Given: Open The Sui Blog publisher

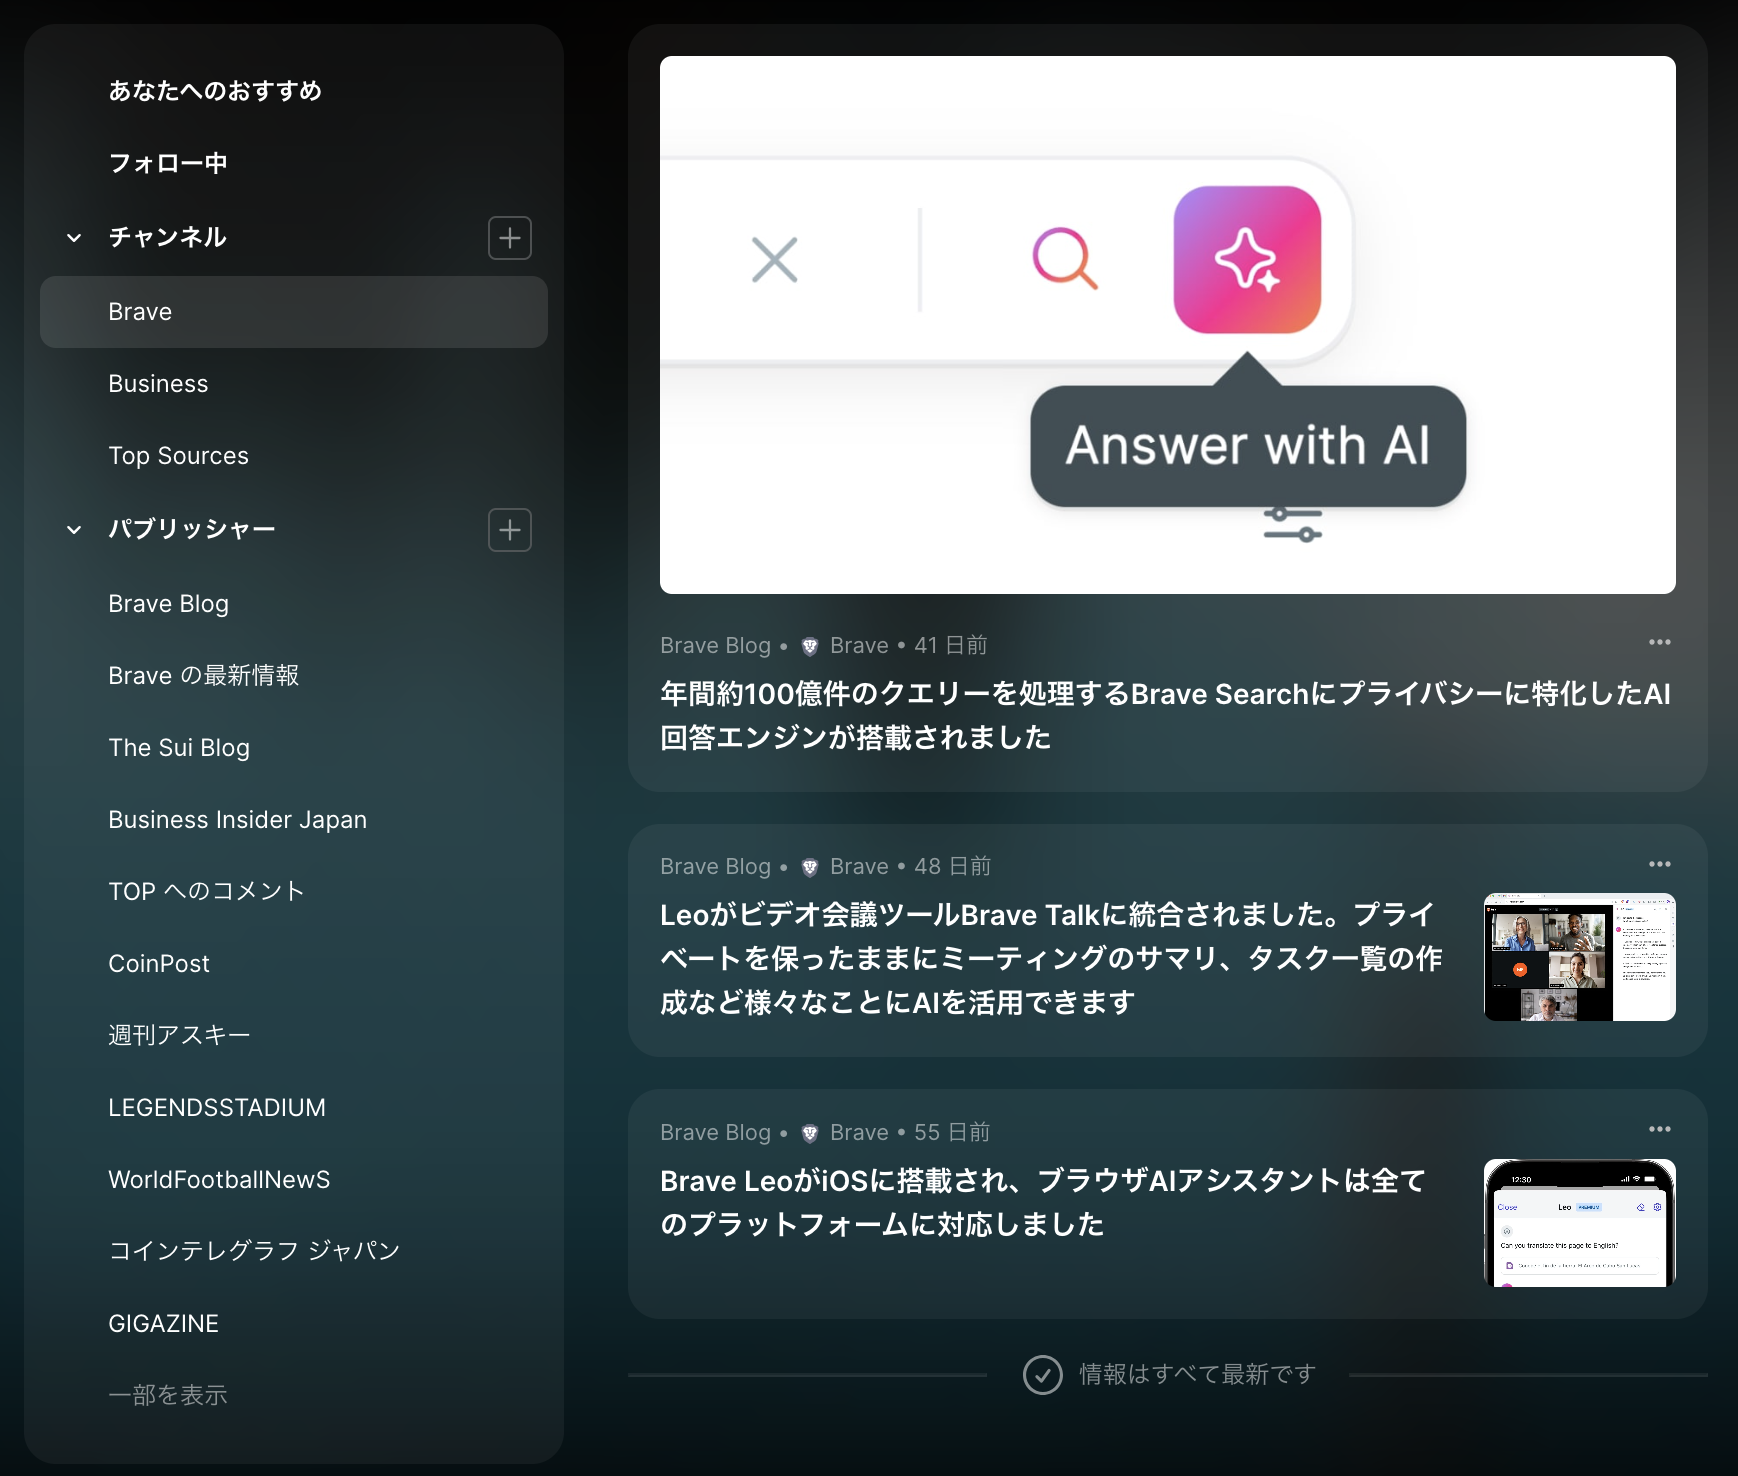Looking at the screenshot, I should tap(294, 748).
